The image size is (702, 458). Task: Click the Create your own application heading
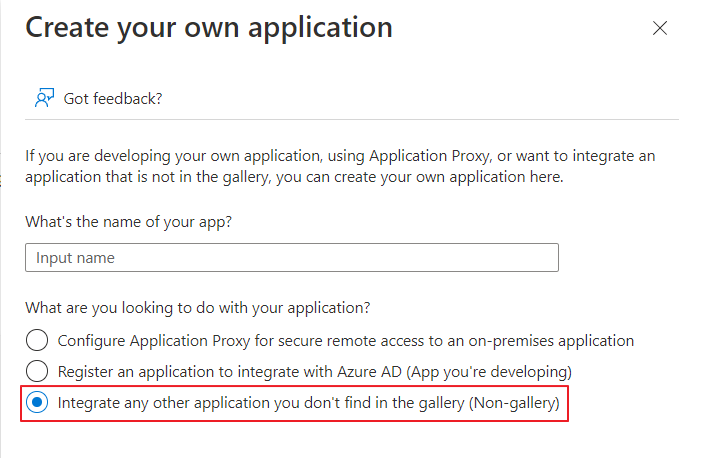coord(209,28)
